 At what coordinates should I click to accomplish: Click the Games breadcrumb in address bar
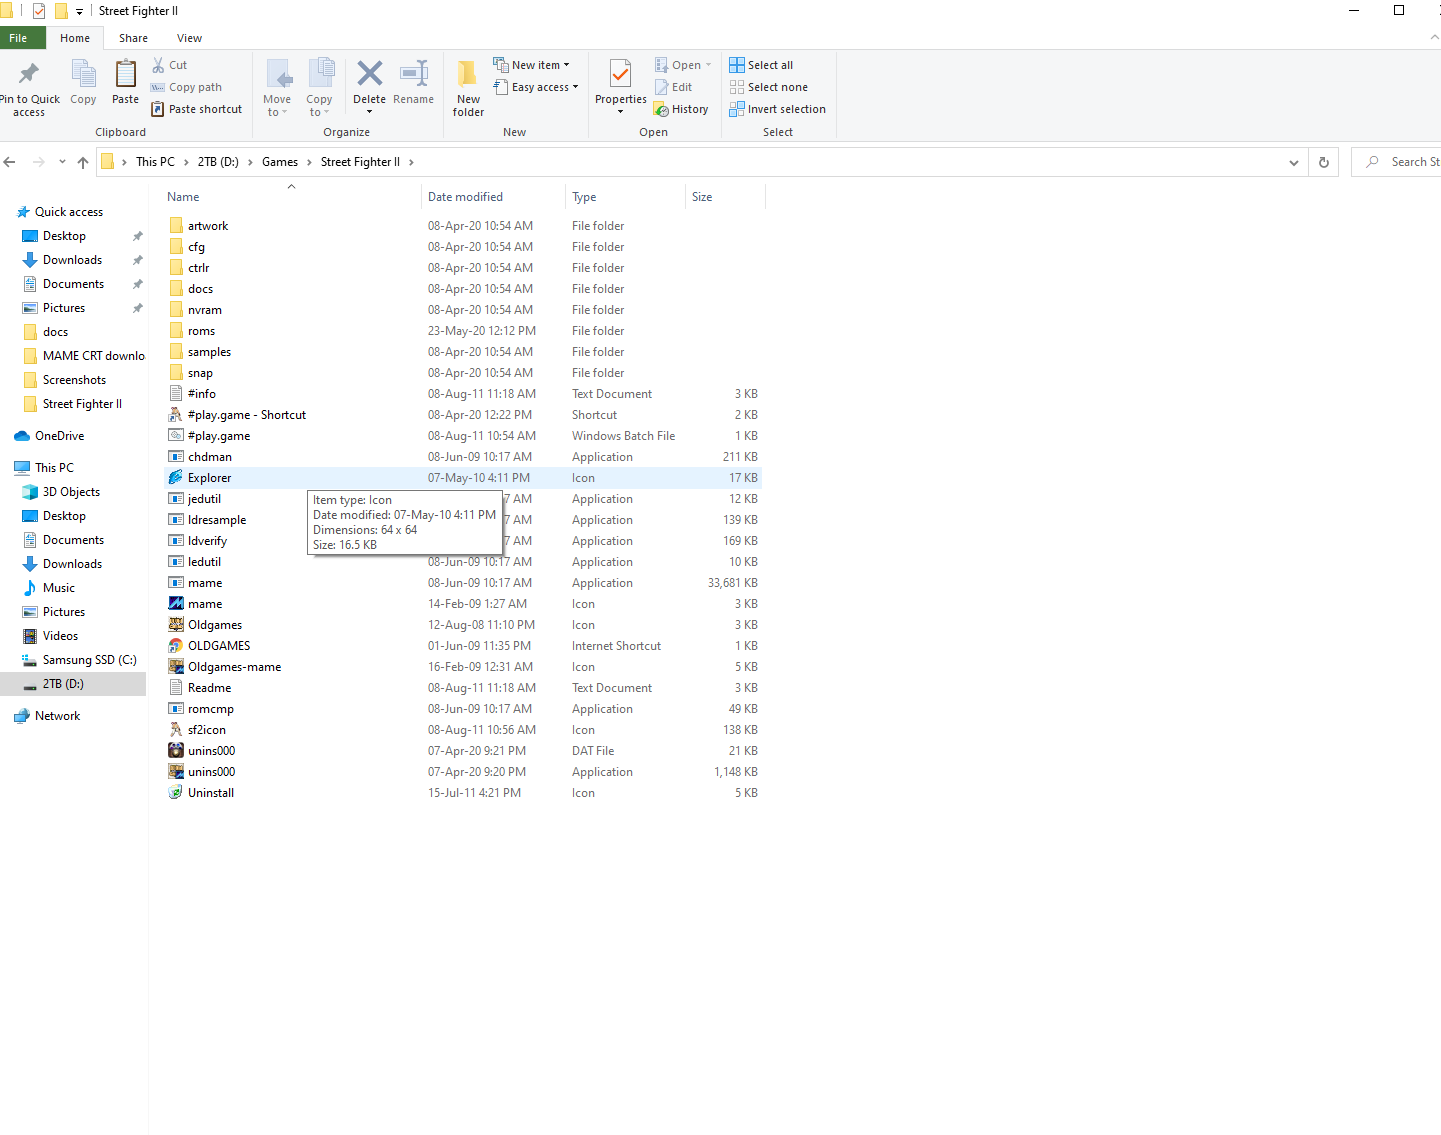280,162
